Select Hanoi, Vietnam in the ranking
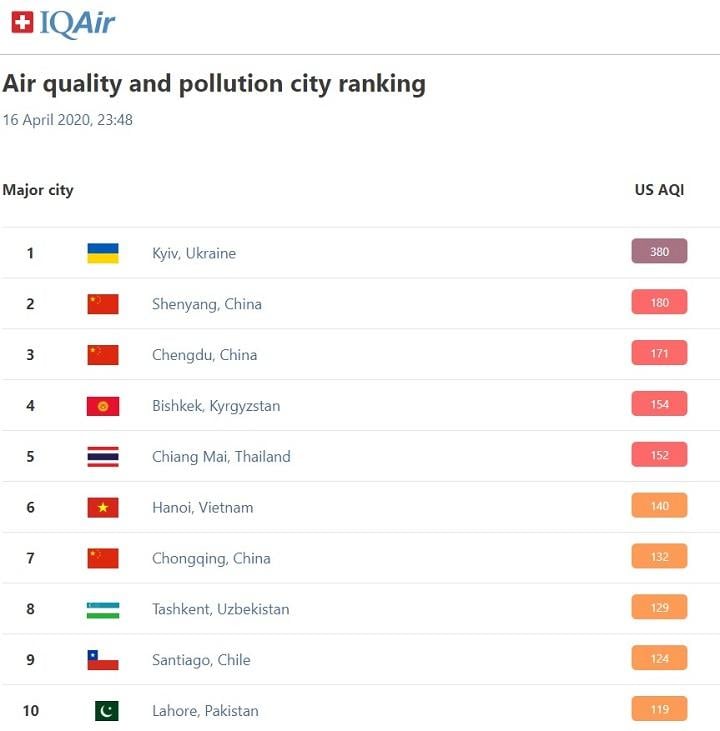This screenshot has width=720, height=731. point(202,508)
